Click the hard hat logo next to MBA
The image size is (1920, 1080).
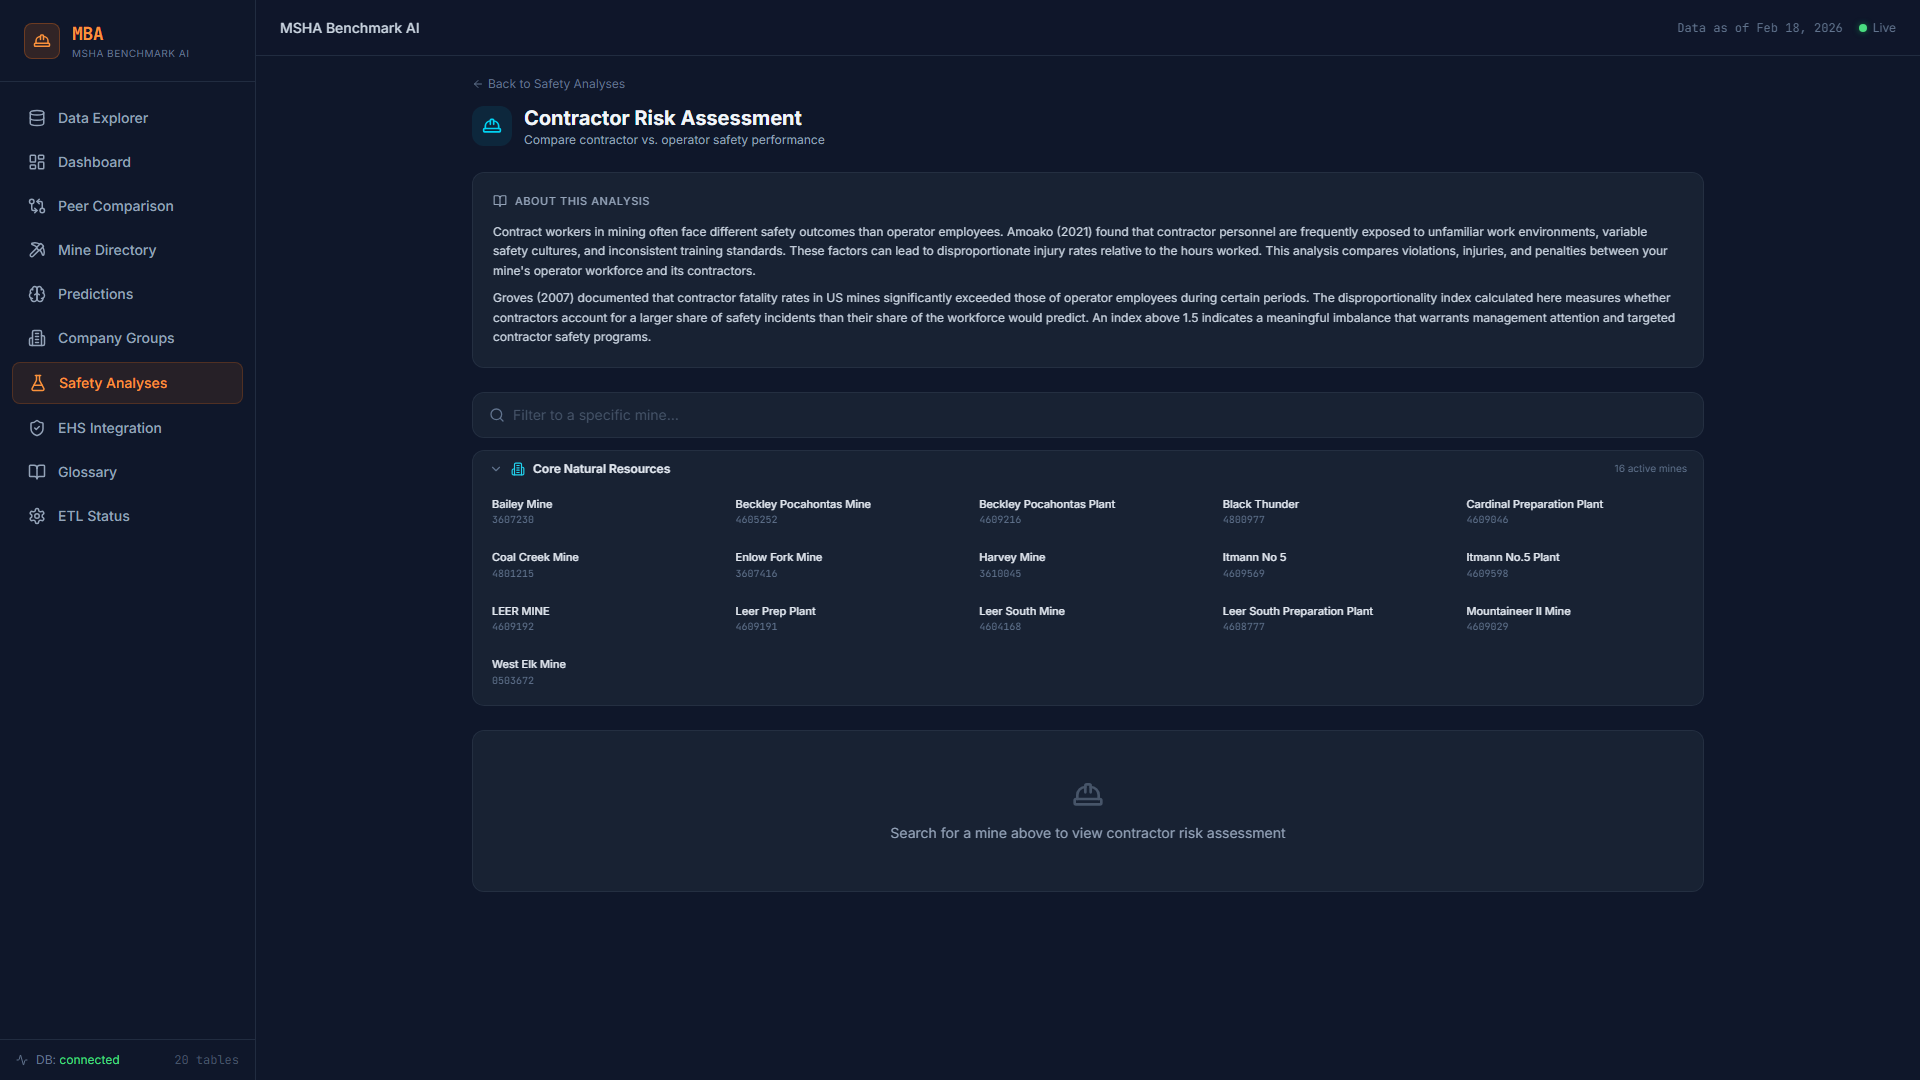pos(41,40)
